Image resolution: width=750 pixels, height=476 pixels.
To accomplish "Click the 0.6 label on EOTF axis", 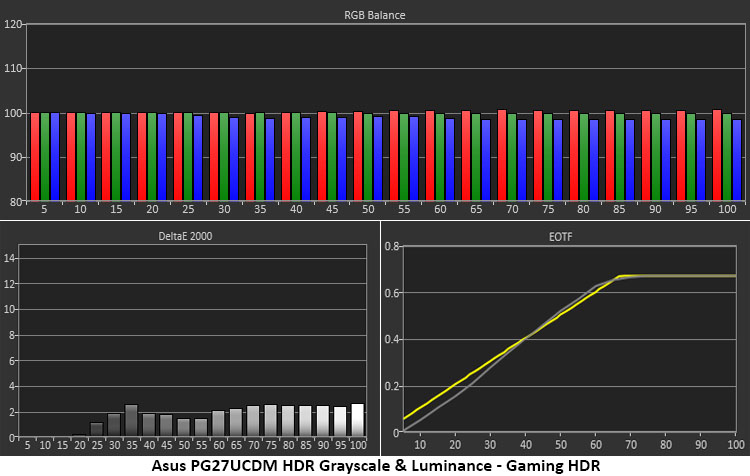I will click(392, 293).
